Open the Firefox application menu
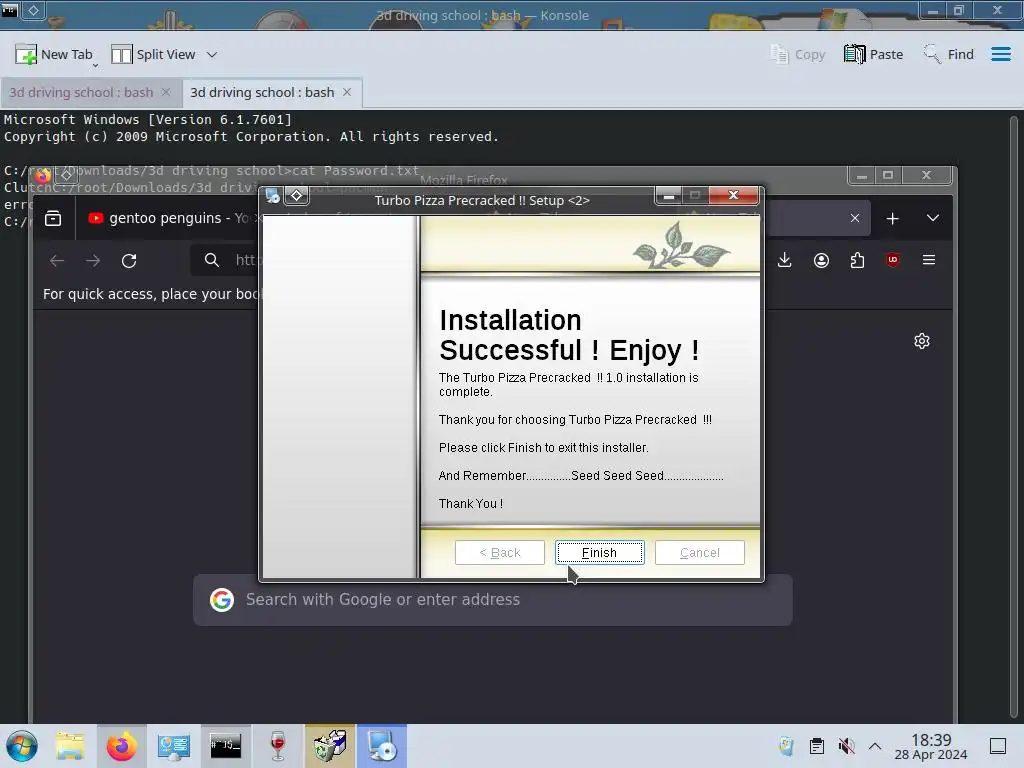Viewport: 1024px width, 768px height. (929, 261)
